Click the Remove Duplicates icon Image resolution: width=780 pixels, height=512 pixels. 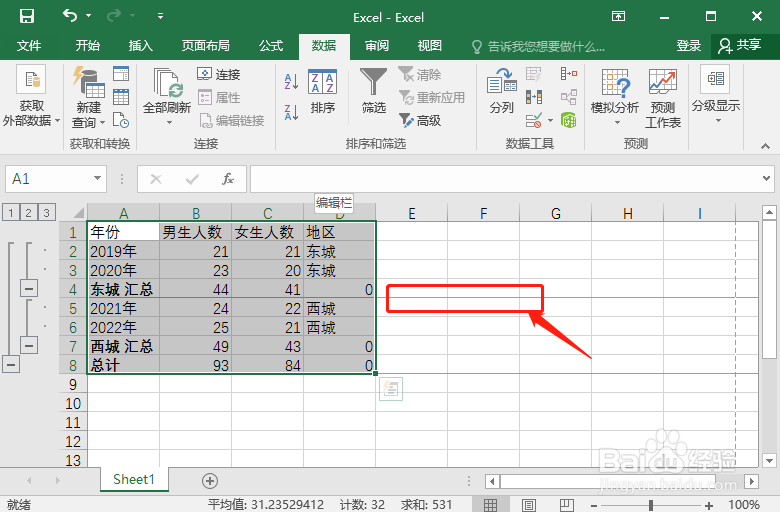click(533, 97)
